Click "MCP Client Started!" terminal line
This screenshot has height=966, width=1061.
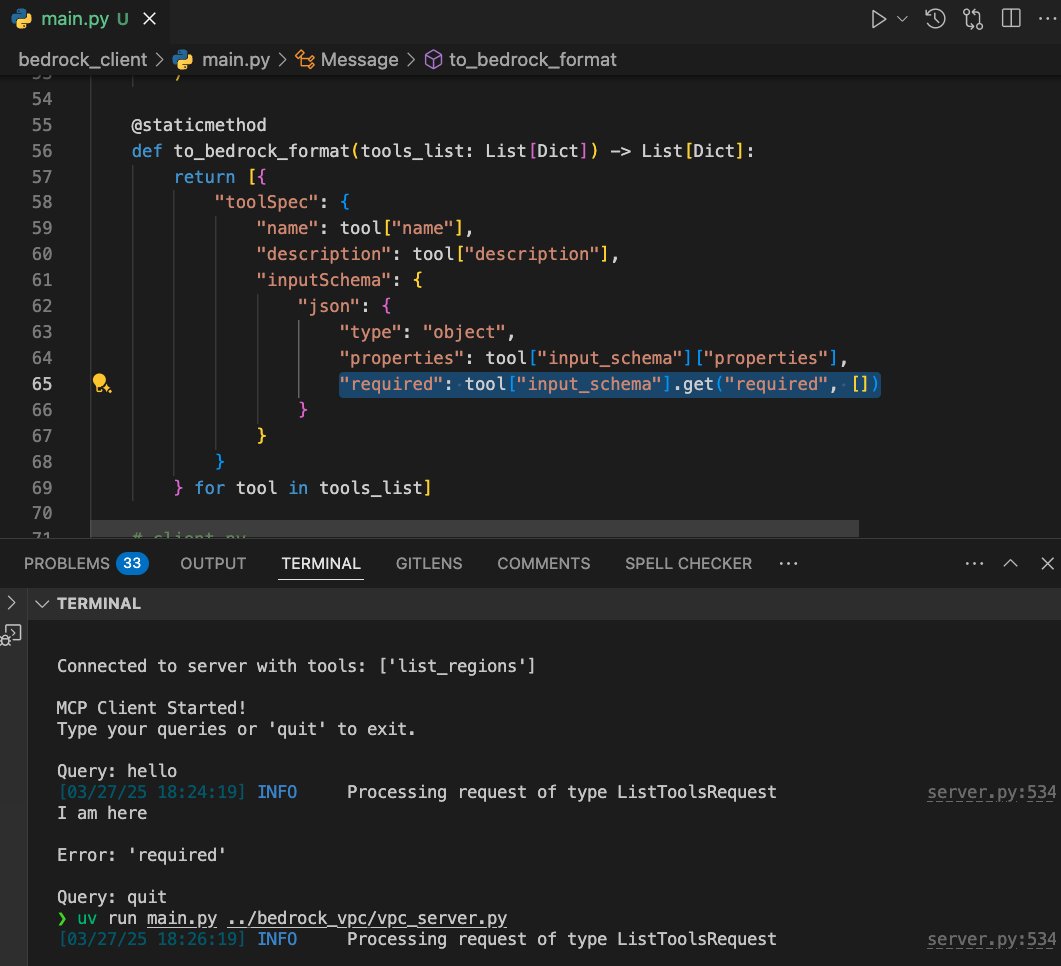(152, 708)
